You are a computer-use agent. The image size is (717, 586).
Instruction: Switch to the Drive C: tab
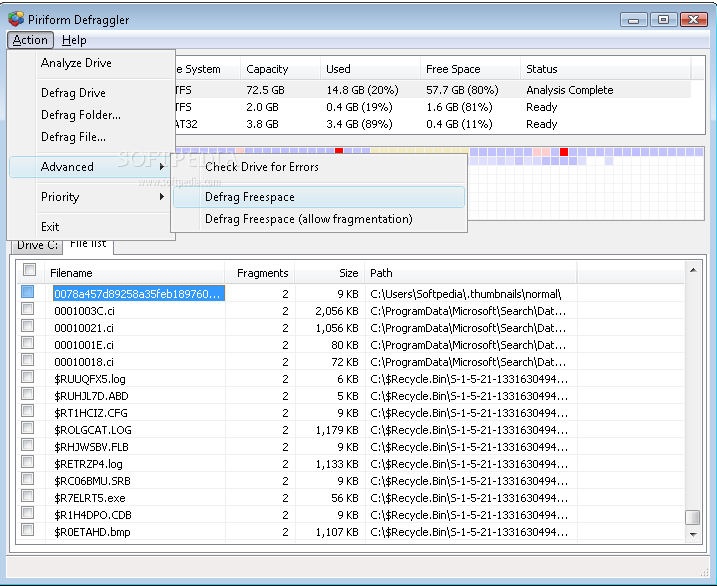[37, 245]
